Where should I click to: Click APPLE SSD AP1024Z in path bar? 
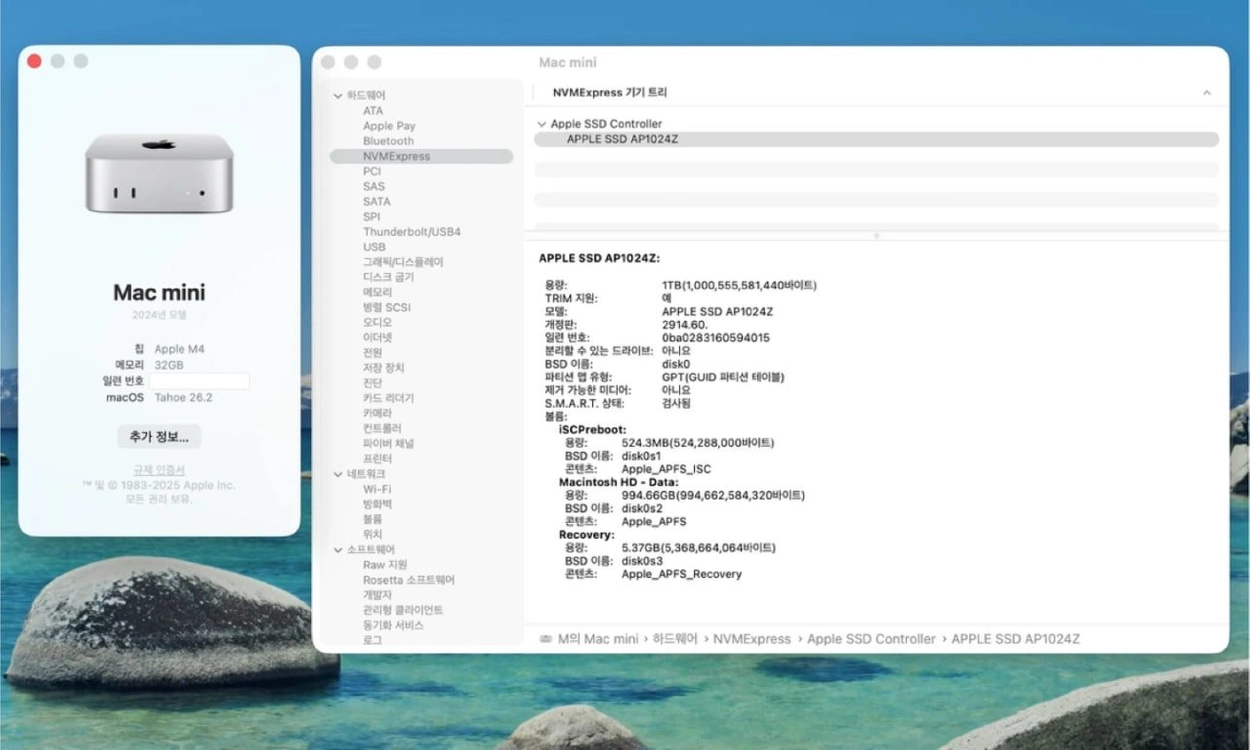click(1015, 639)
